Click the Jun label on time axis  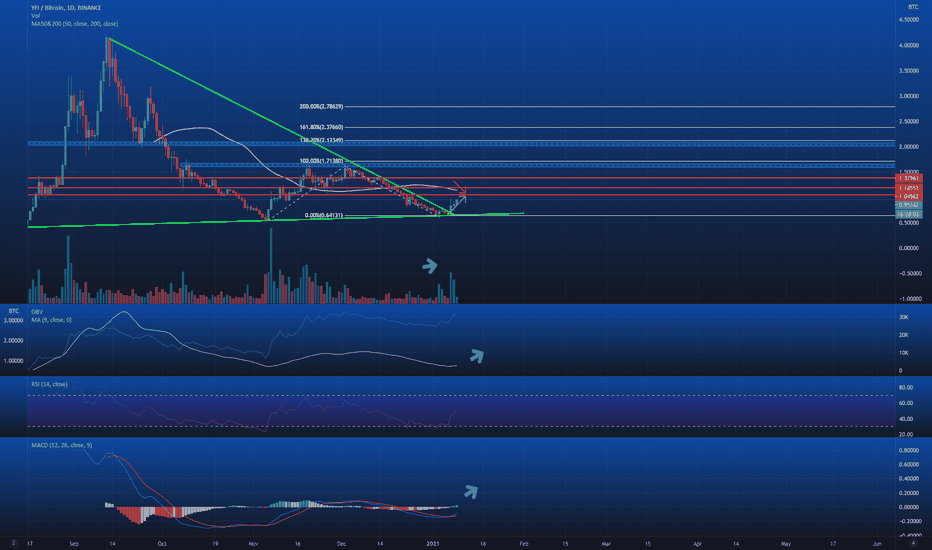(877, 543)
